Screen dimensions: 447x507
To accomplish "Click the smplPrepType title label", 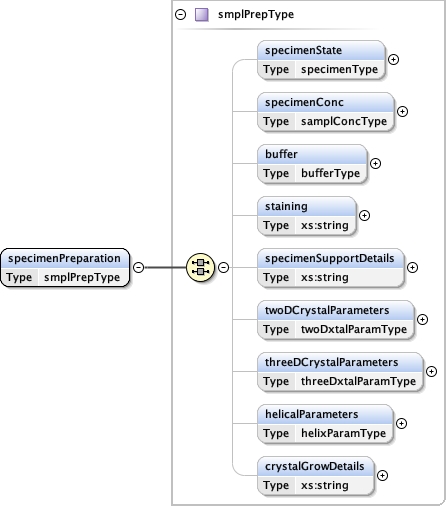I will tap(256, 15).
